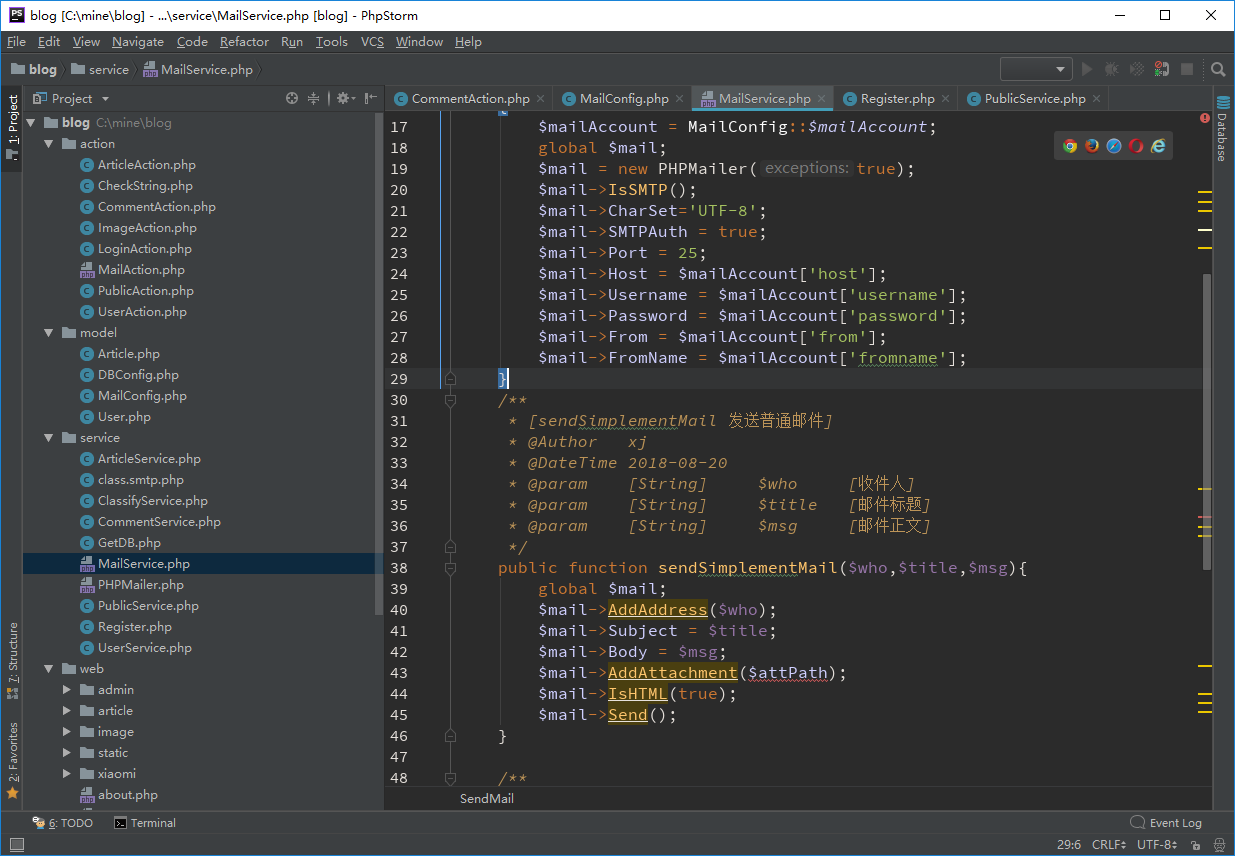Open the TODO tool window
This screenshot has width=1235, height=856.
[63, 823]
